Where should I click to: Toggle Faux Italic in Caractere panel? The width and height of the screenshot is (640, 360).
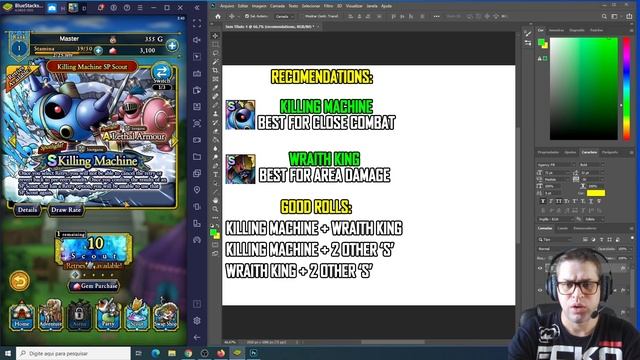551,201
